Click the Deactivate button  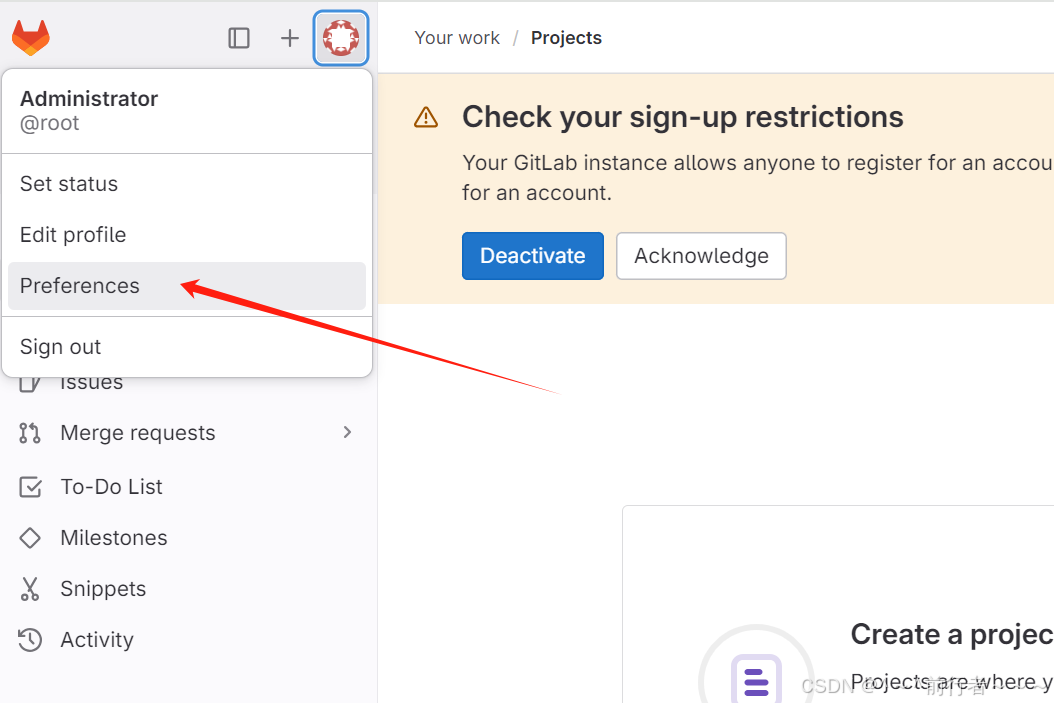pyautogui.click(x=533, y=256)
